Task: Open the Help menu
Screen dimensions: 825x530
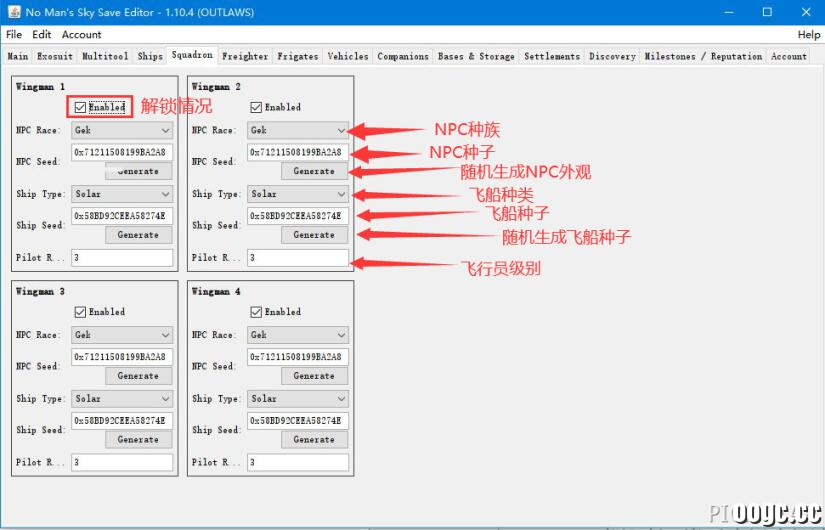Action: (x=809, y=35)
